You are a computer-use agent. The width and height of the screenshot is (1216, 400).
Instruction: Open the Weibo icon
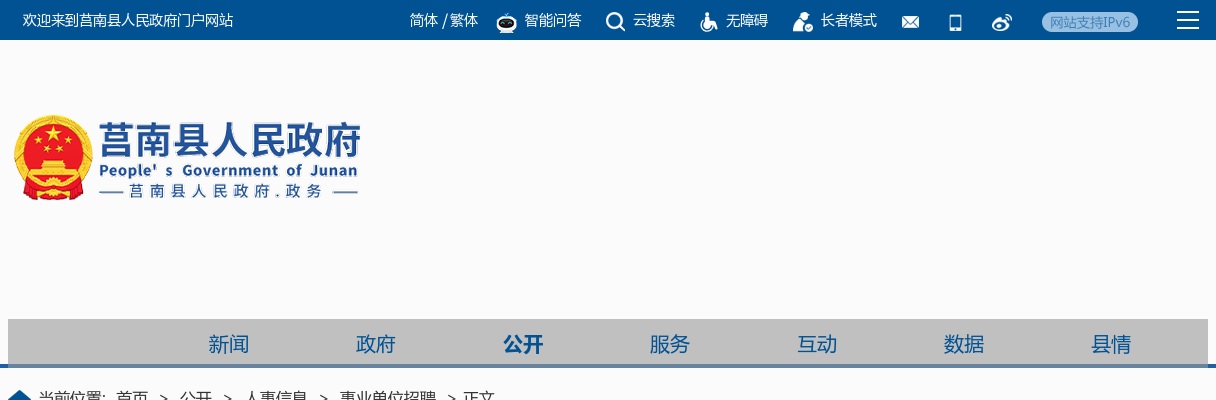(x=1001, y=22)
